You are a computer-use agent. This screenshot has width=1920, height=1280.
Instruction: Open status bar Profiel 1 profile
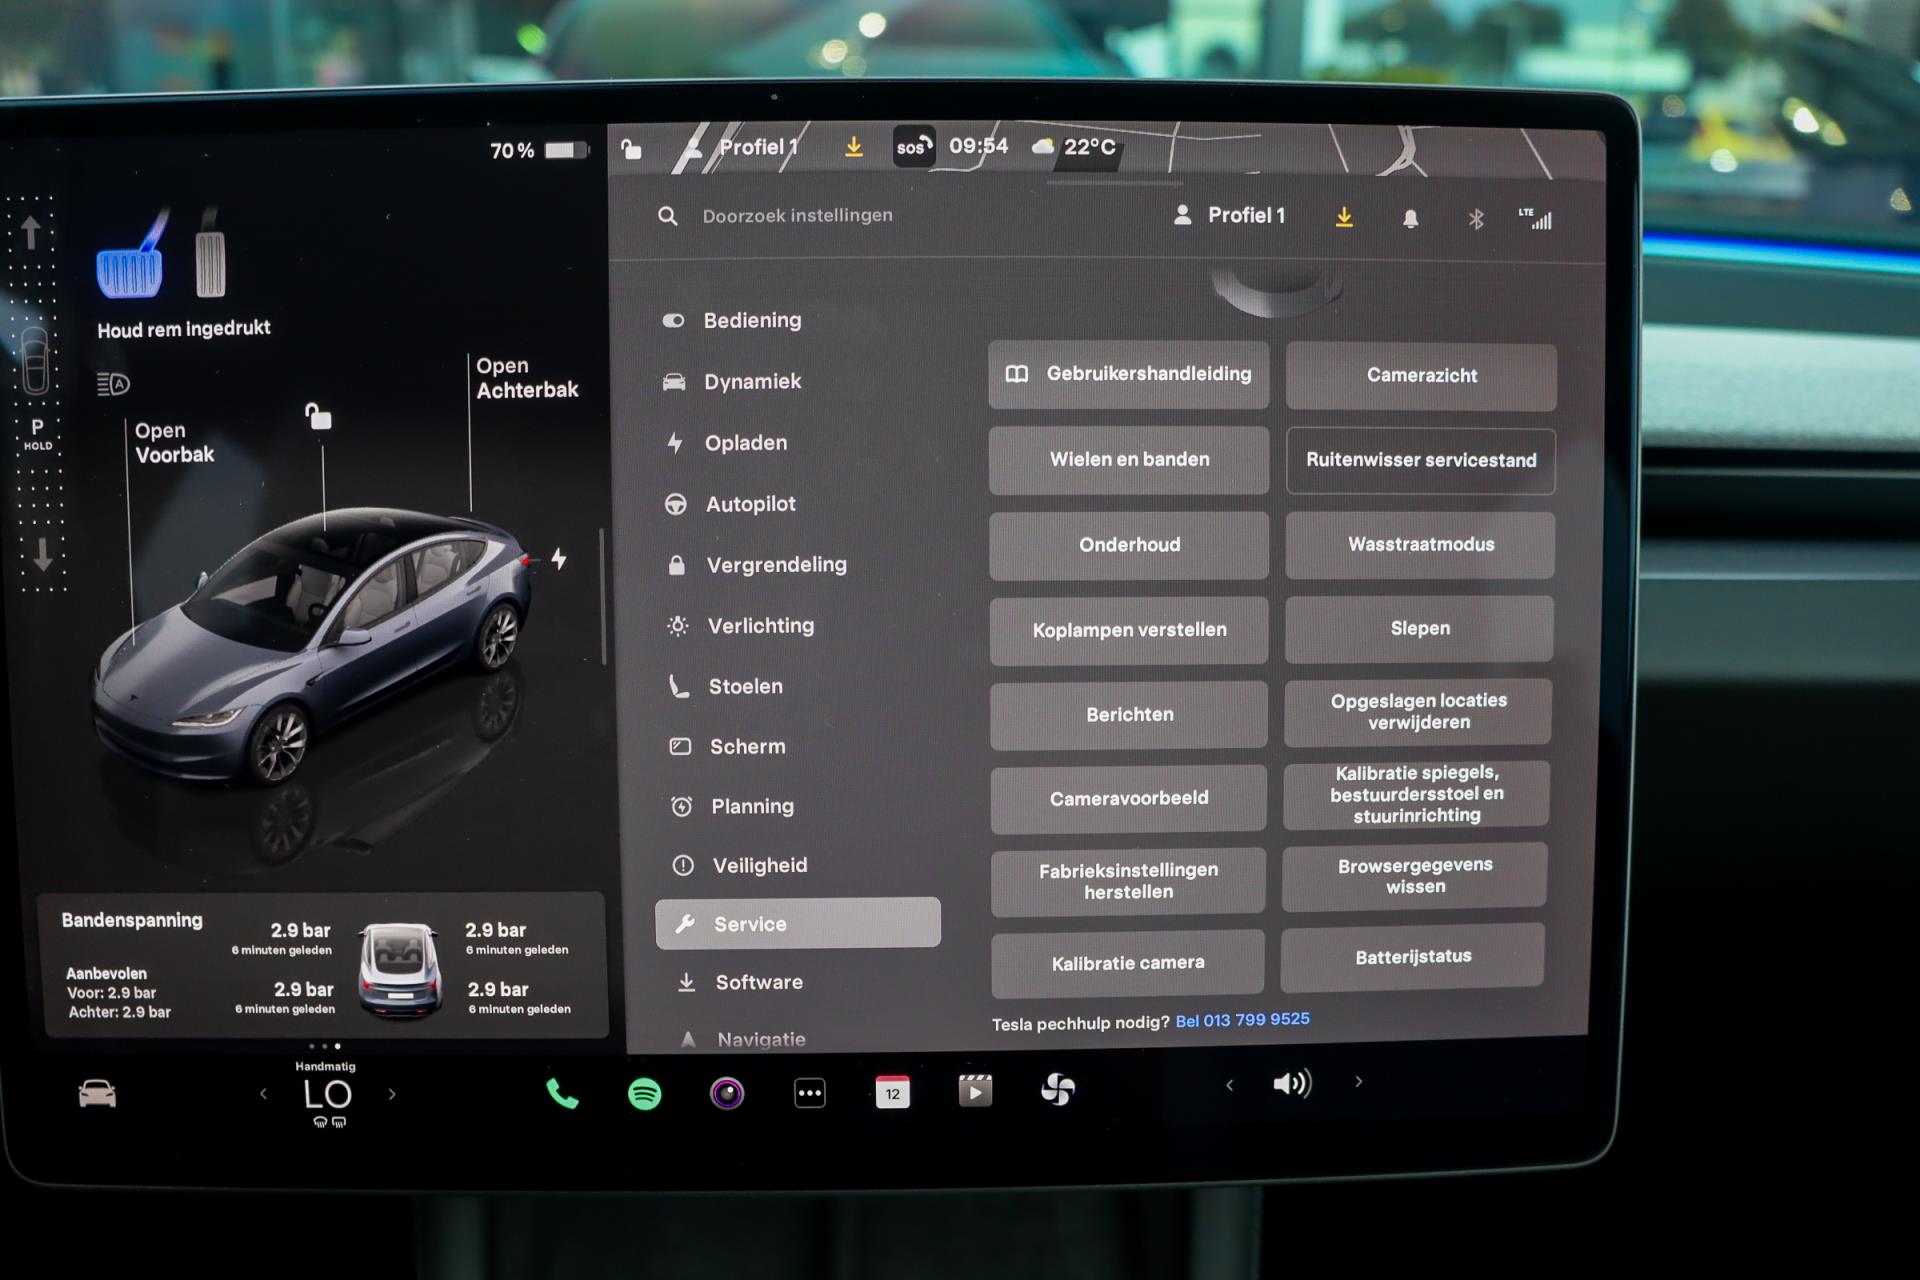point(743,148)
